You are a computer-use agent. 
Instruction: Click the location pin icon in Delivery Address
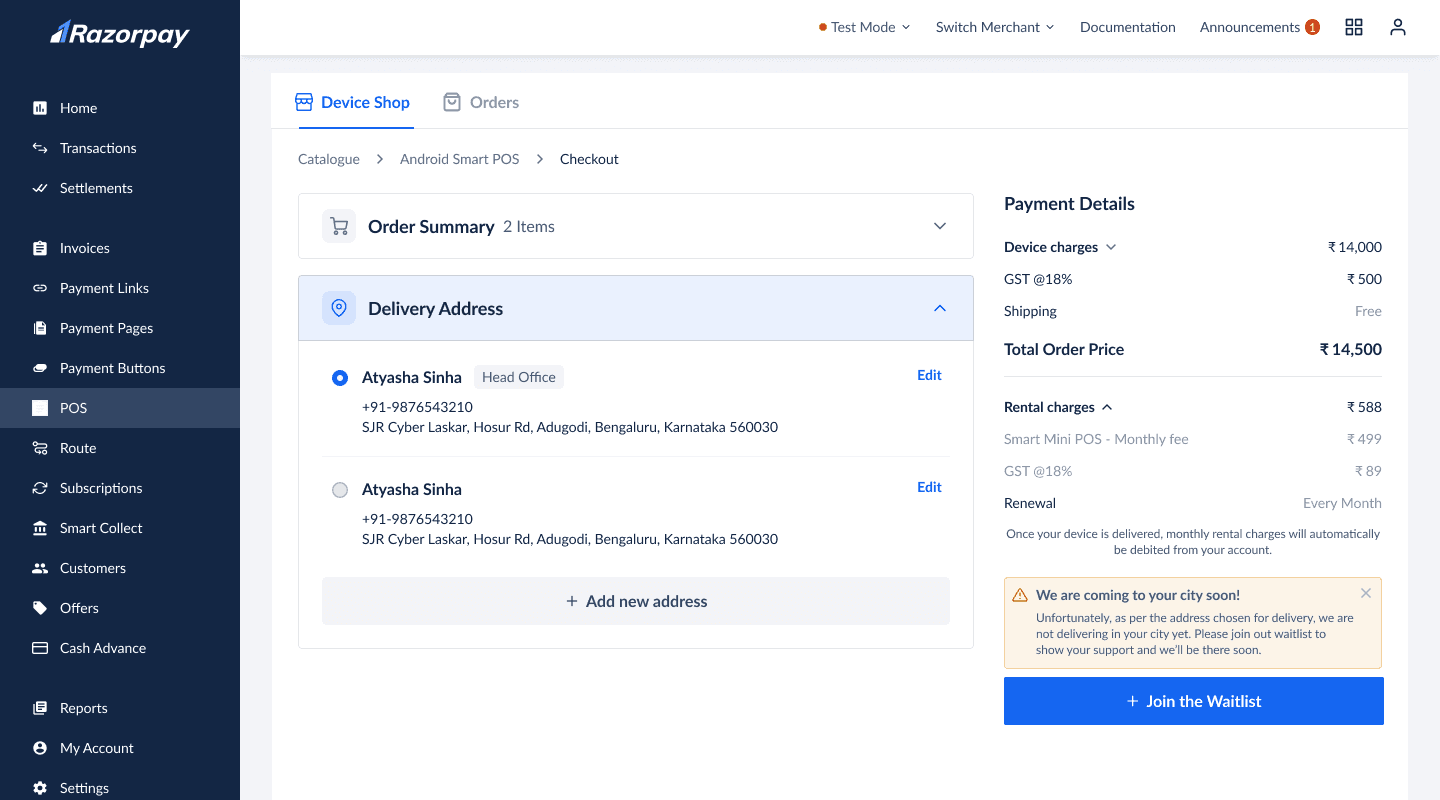coord(339,308)
